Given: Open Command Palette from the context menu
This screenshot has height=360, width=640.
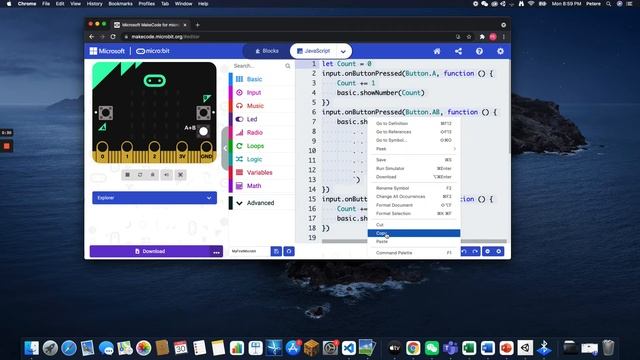Looking at the screenshot, I should 414,253.
